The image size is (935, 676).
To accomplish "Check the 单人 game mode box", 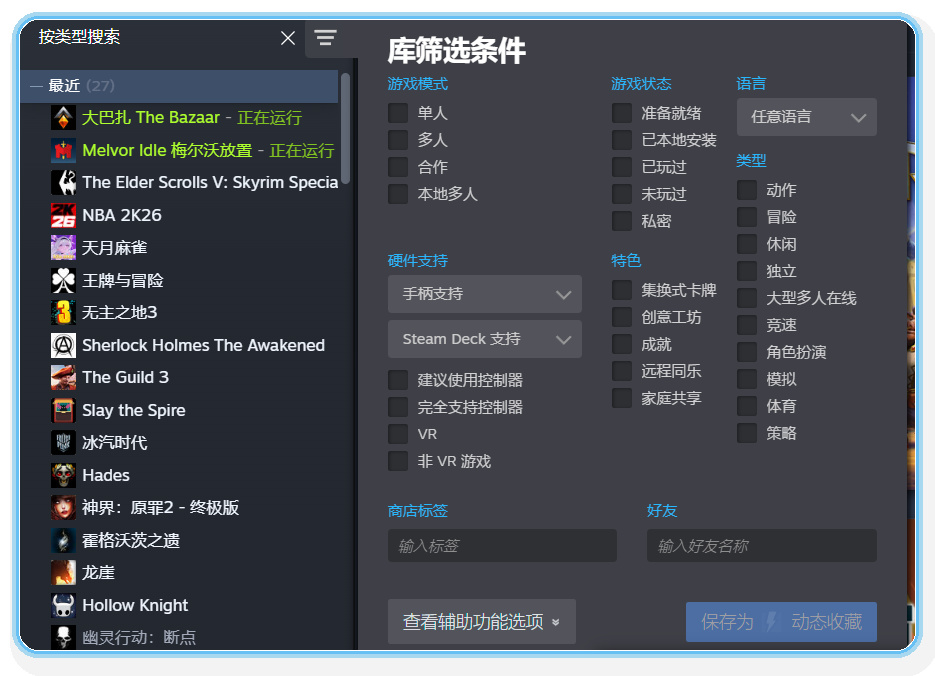I will (x=398, y=113).
